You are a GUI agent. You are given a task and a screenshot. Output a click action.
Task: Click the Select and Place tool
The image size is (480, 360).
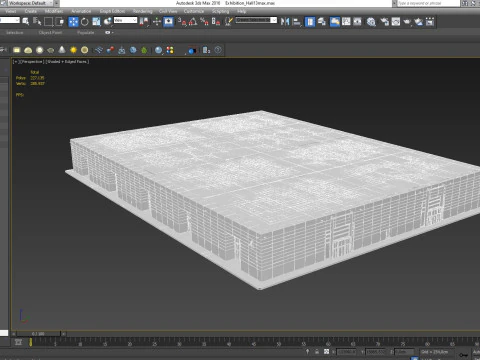(x=107, y=22)
